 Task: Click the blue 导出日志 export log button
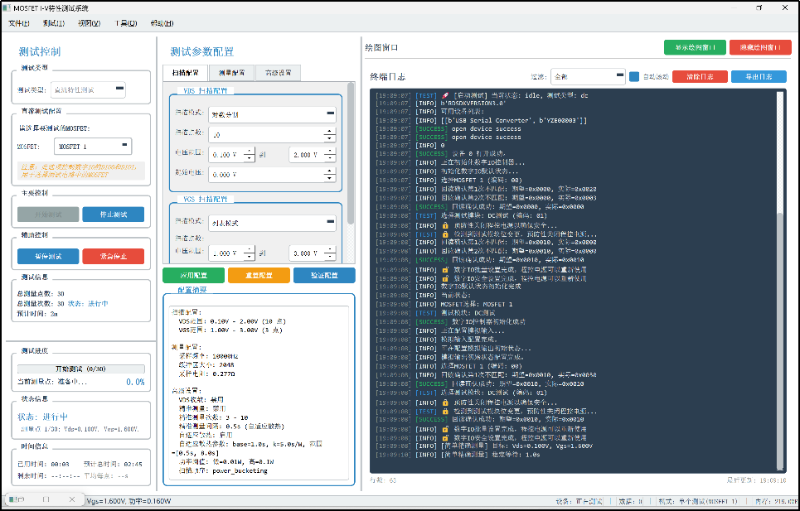point(759,76)
